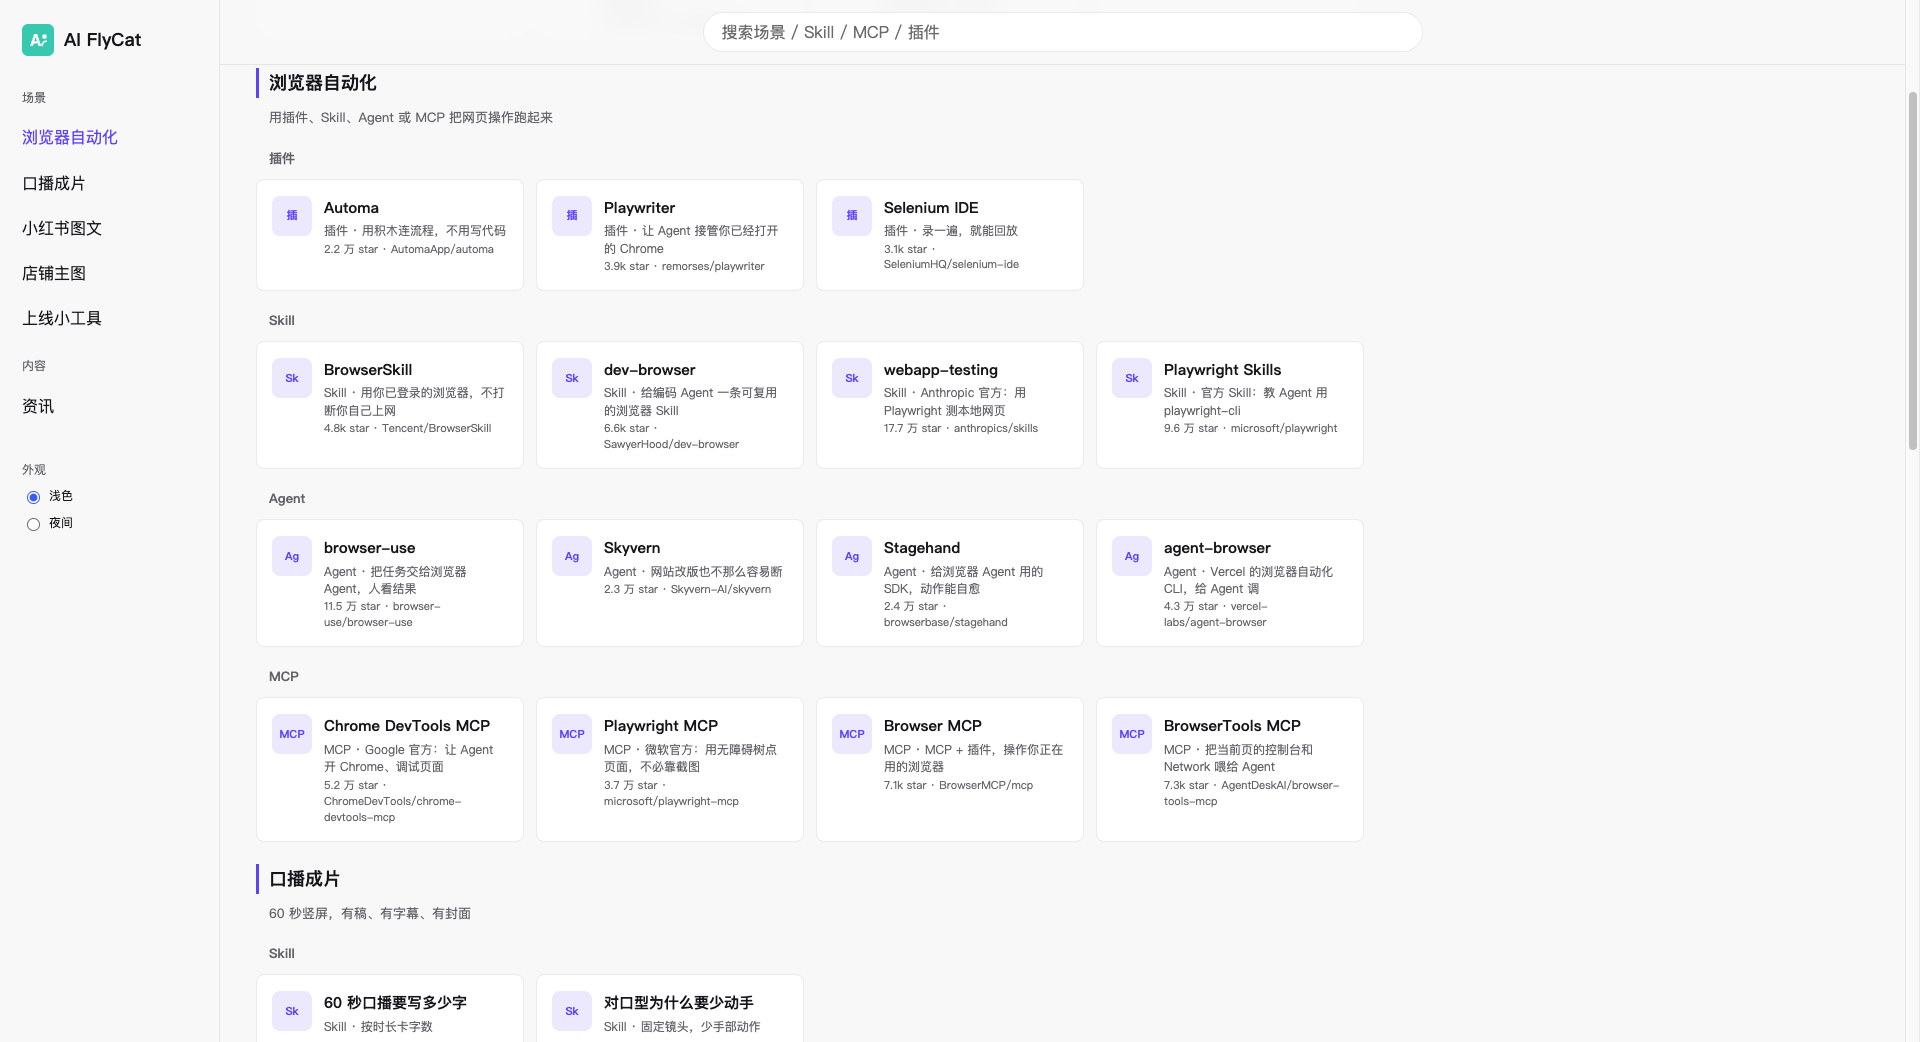Click the Sk badge on 对口型为什么要少动手

(x=572, y=1011)
